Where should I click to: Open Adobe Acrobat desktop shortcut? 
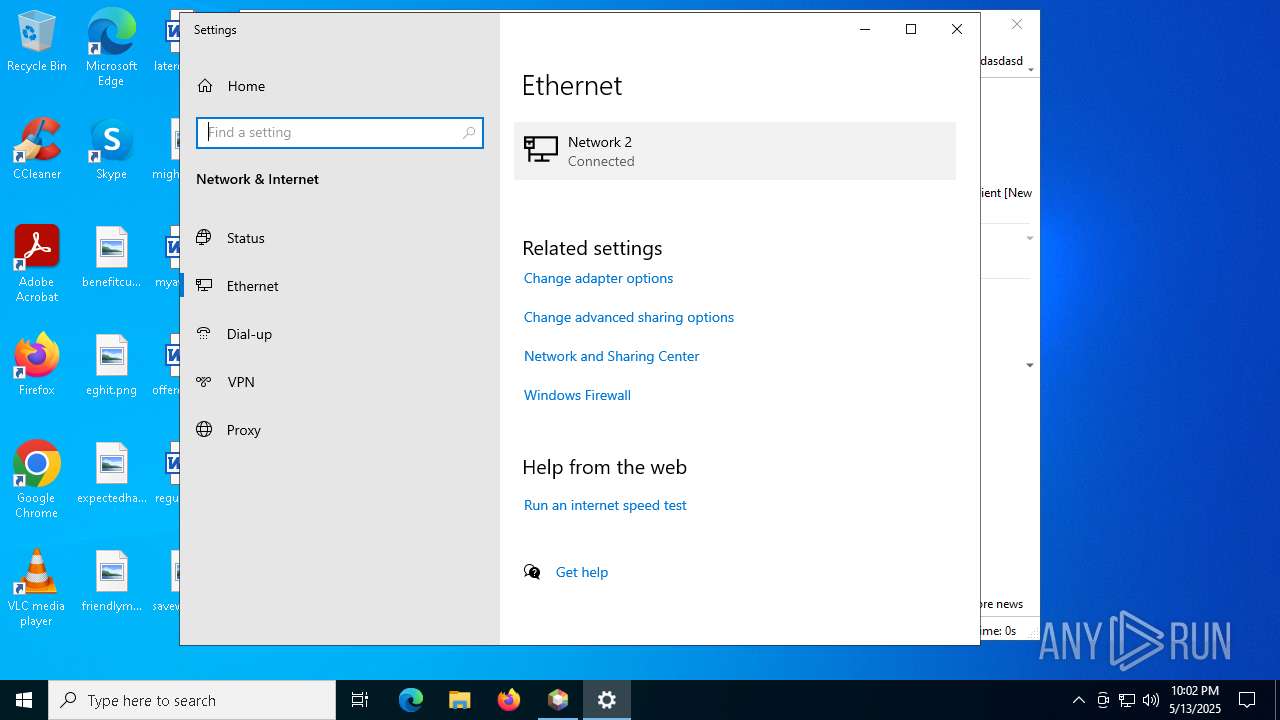[x=37, y=264]
